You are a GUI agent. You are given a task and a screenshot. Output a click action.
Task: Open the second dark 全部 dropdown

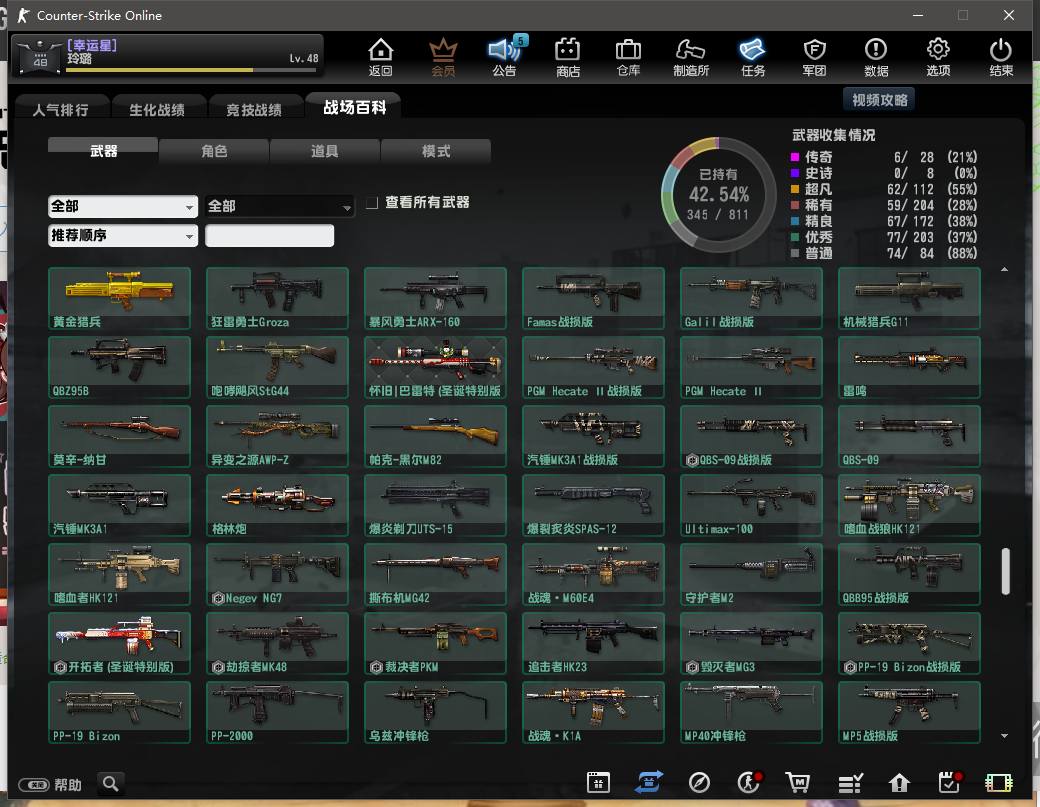click(279, 206)
